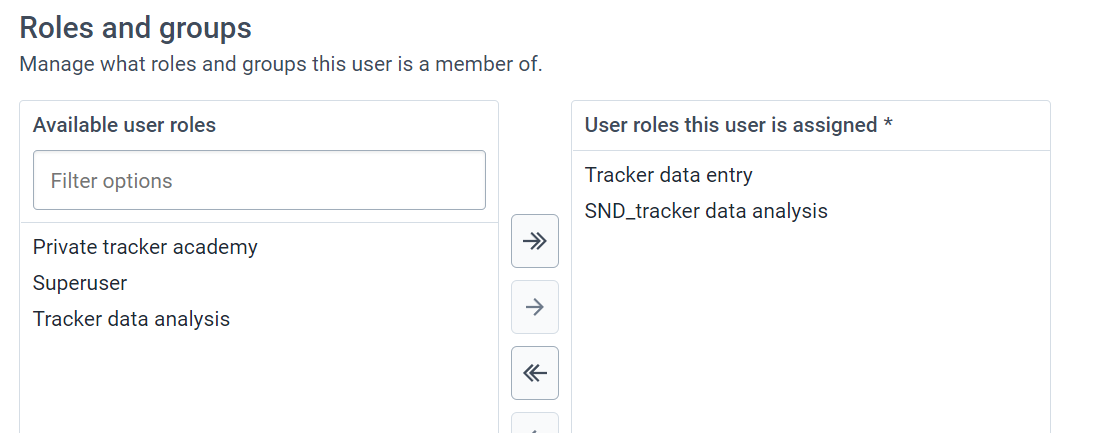Focus the Filter options search field
This screenshot has width=1093, height=433.
tap(259, 181)
